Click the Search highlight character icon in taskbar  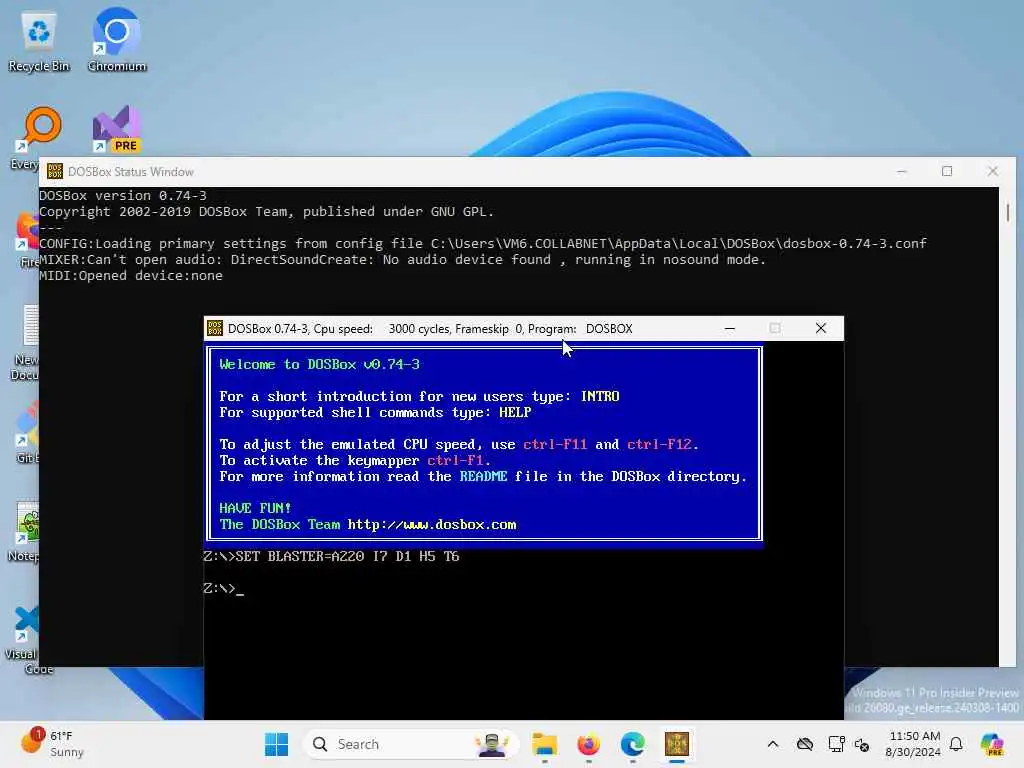coord(492,744)
